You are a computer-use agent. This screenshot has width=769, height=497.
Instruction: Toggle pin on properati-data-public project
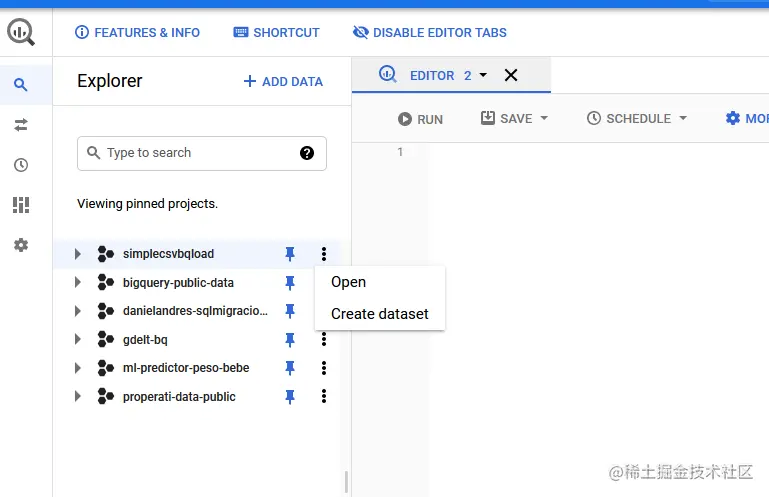tap(290, 397)
